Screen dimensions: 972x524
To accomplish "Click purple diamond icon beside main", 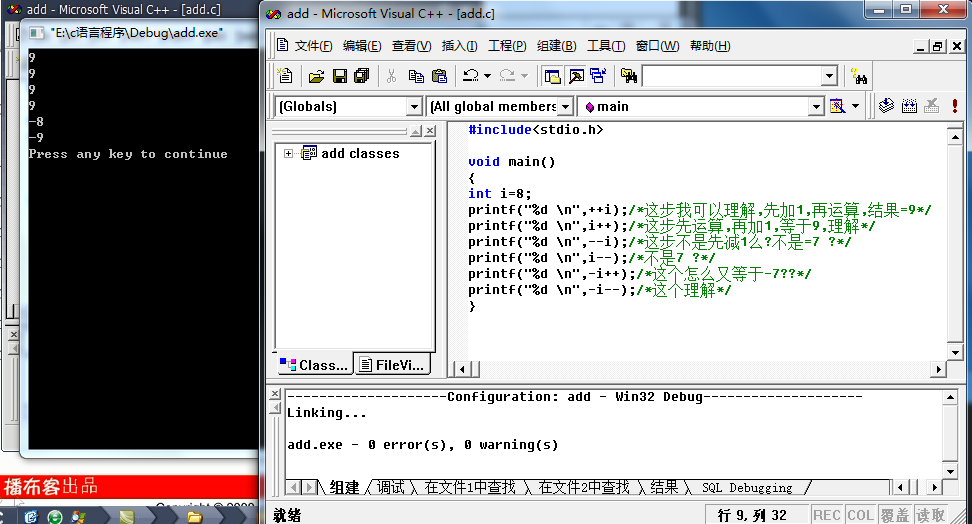I will point(590,107).
